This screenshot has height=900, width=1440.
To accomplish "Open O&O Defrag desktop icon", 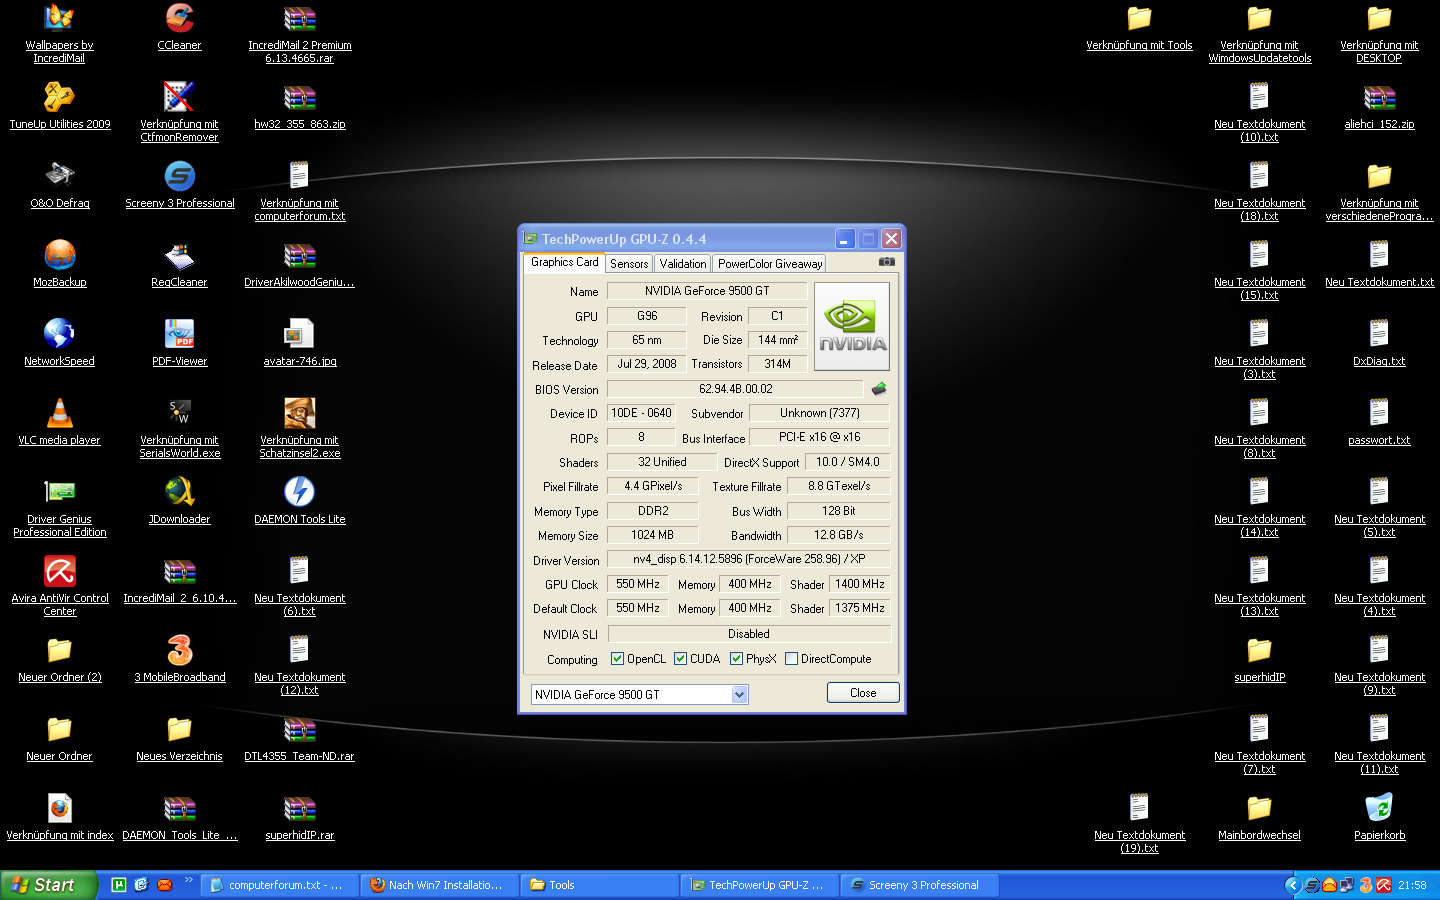I will point(60,185).
